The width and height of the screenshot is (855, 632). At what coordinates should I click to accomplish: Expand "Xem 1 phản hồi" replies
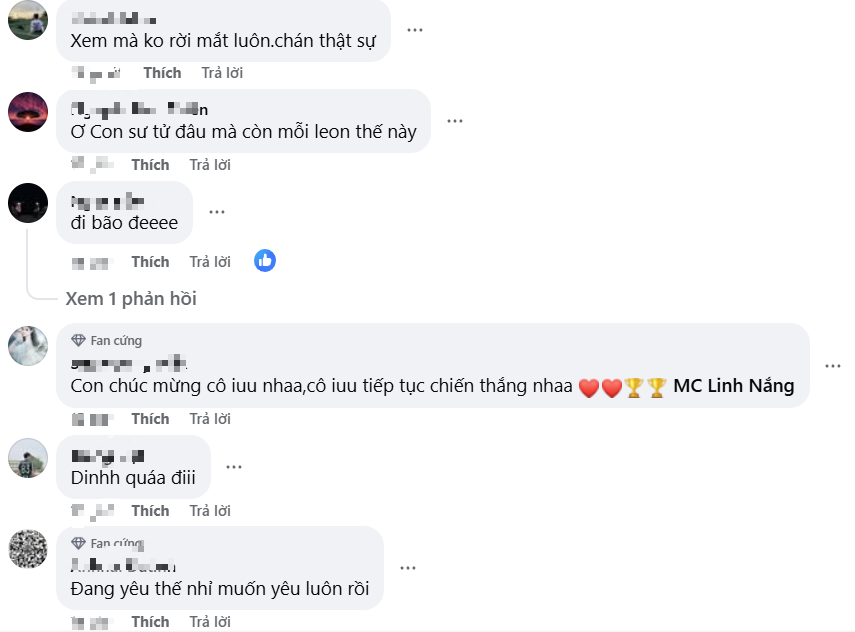coord(131,298)
